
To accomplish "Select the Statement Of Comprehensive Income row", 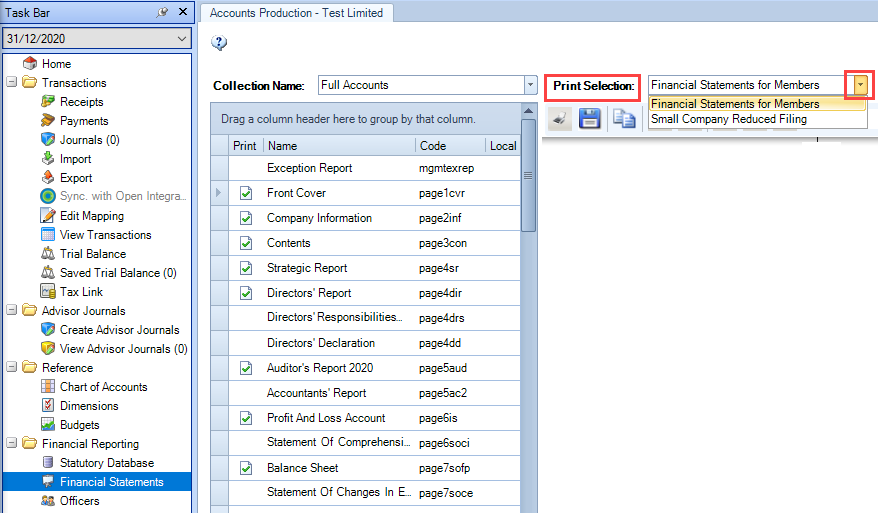I will pos(366,443).
